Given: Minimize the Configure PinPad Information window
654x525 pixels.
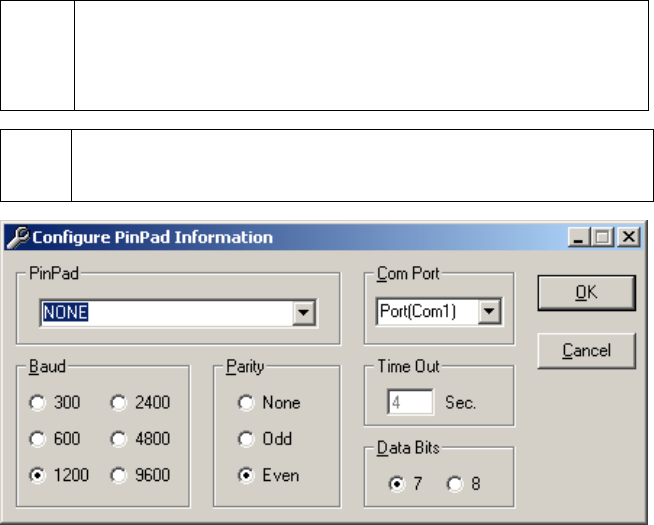Looking at the screenshot, I should coord(579,237).
